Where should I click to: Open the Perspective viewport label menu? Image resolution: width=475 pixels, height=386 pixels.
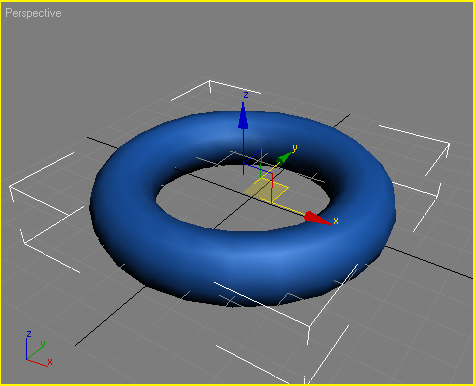[33, 13]
